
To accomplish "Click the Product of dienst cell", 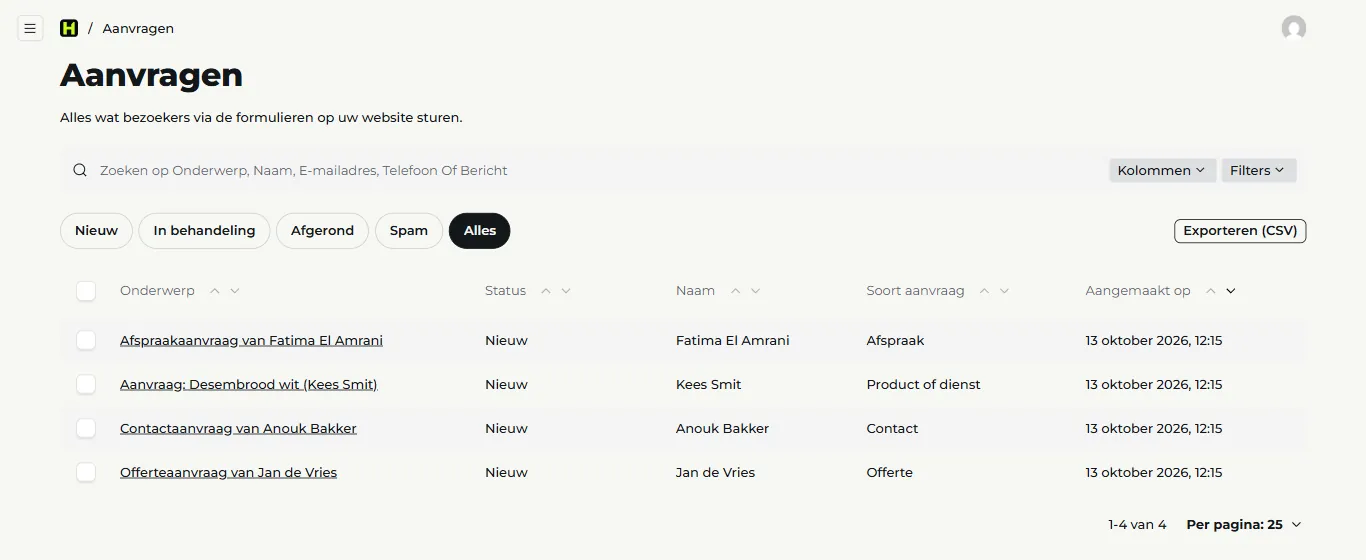I will (923, 384).
